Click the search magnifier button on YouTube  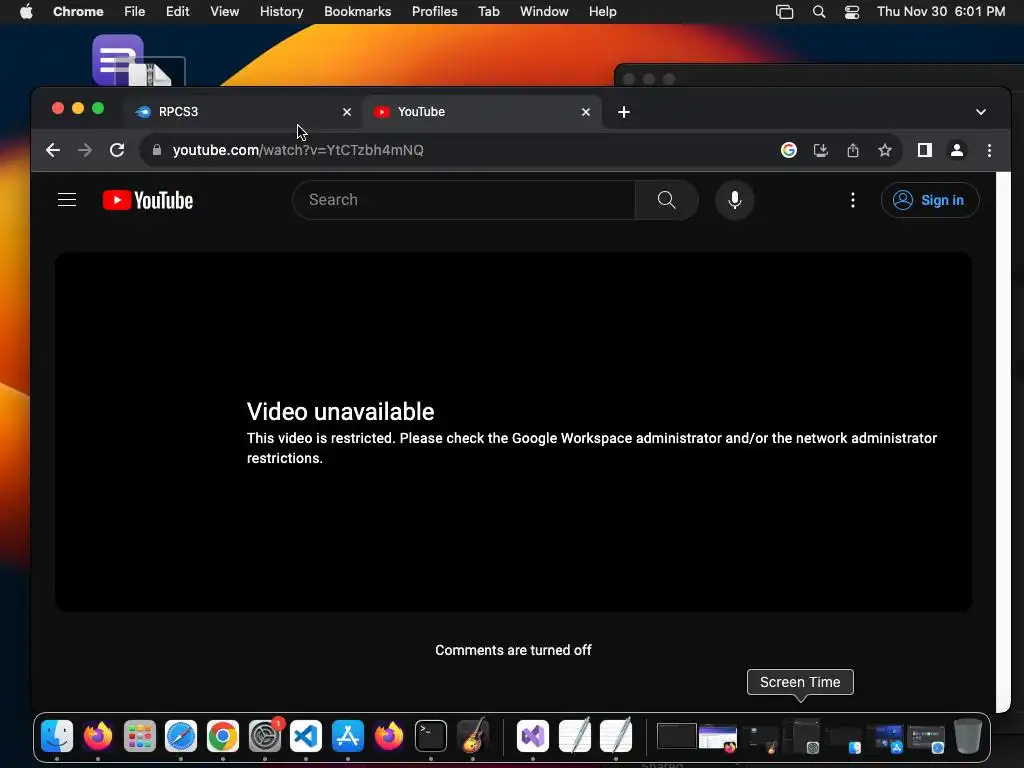(666, 200)
